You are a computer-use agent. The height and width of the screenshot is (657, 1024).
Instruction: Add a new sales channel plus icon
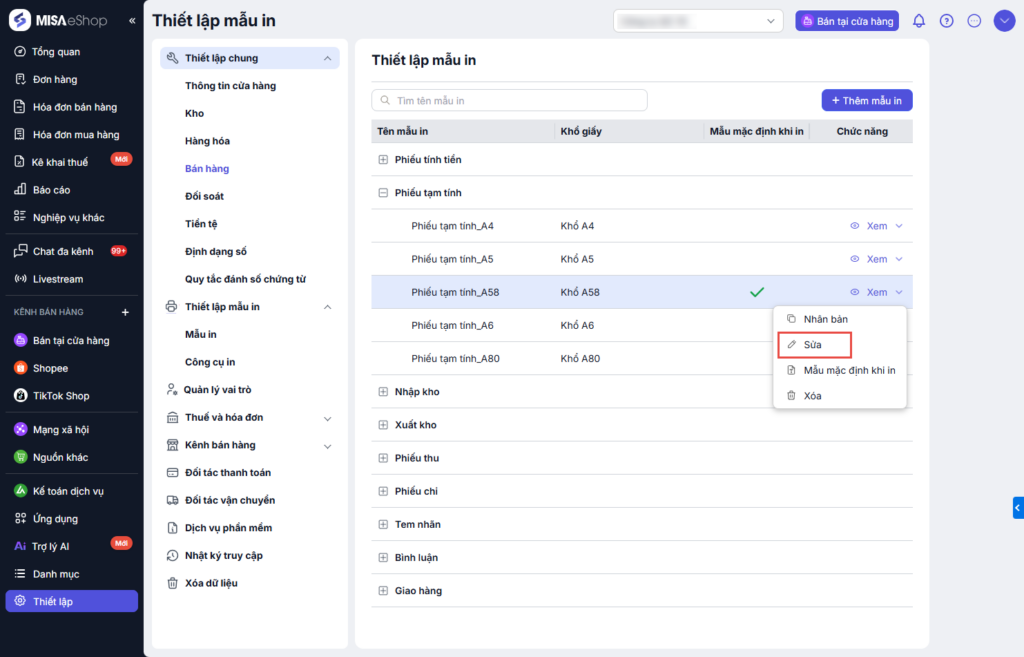click(x=125, y=312)
